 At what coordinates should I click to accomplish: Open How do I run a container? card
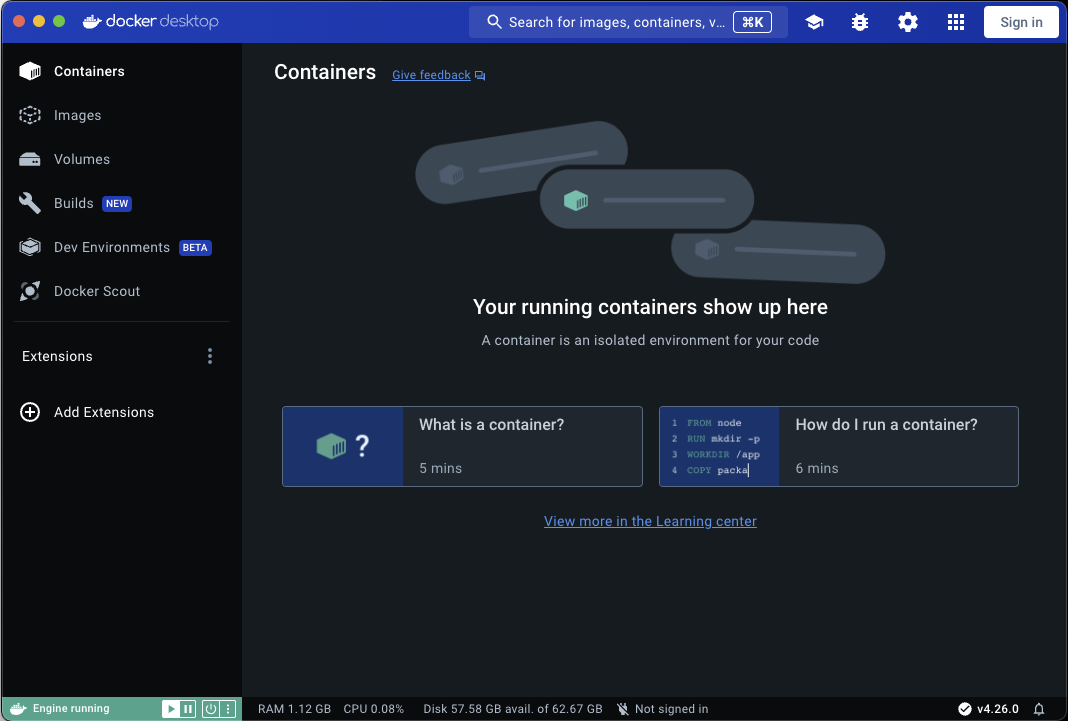(838, 447)
